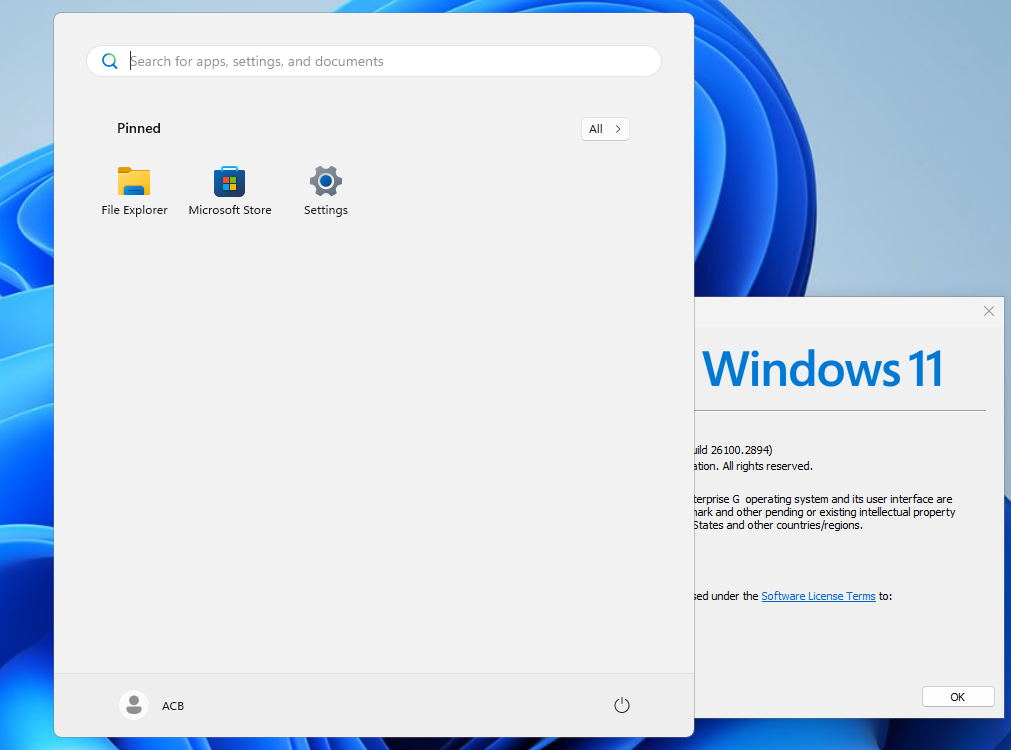Expand the All apps list
Image resolution: width=1011 pixels, height=750 pixels.
605,129
